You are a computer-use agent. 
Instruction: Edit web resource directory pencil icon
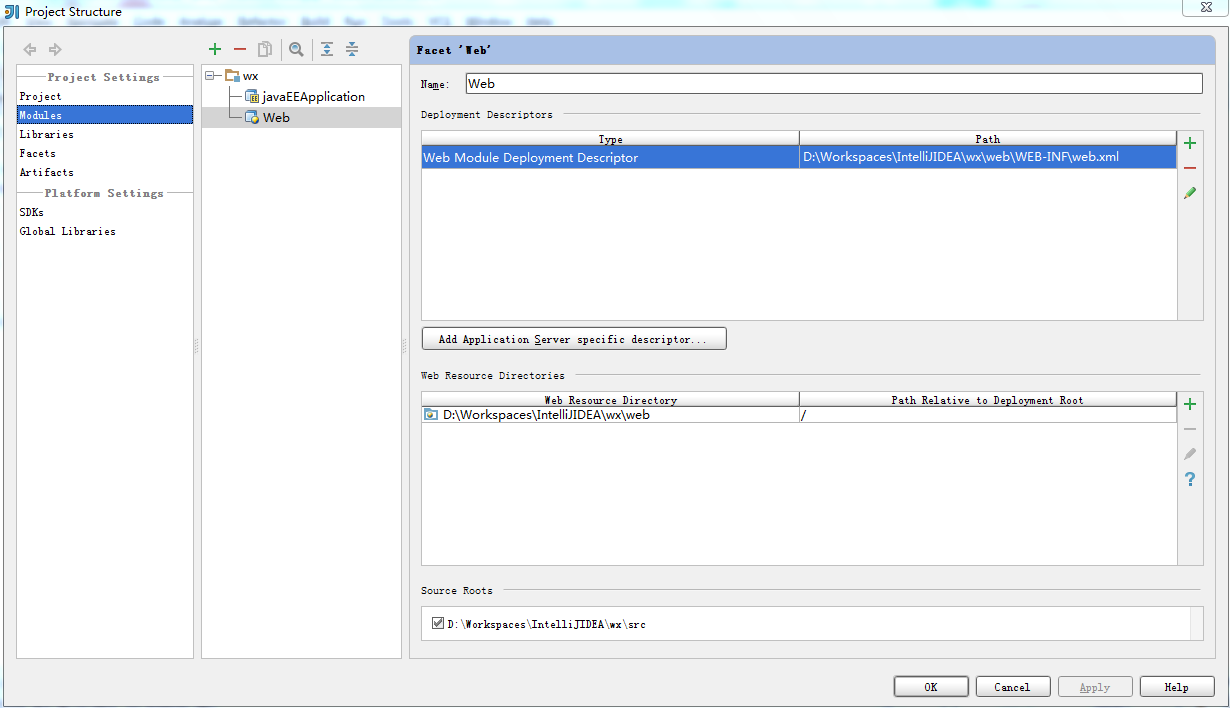[x=1190, y=454]
